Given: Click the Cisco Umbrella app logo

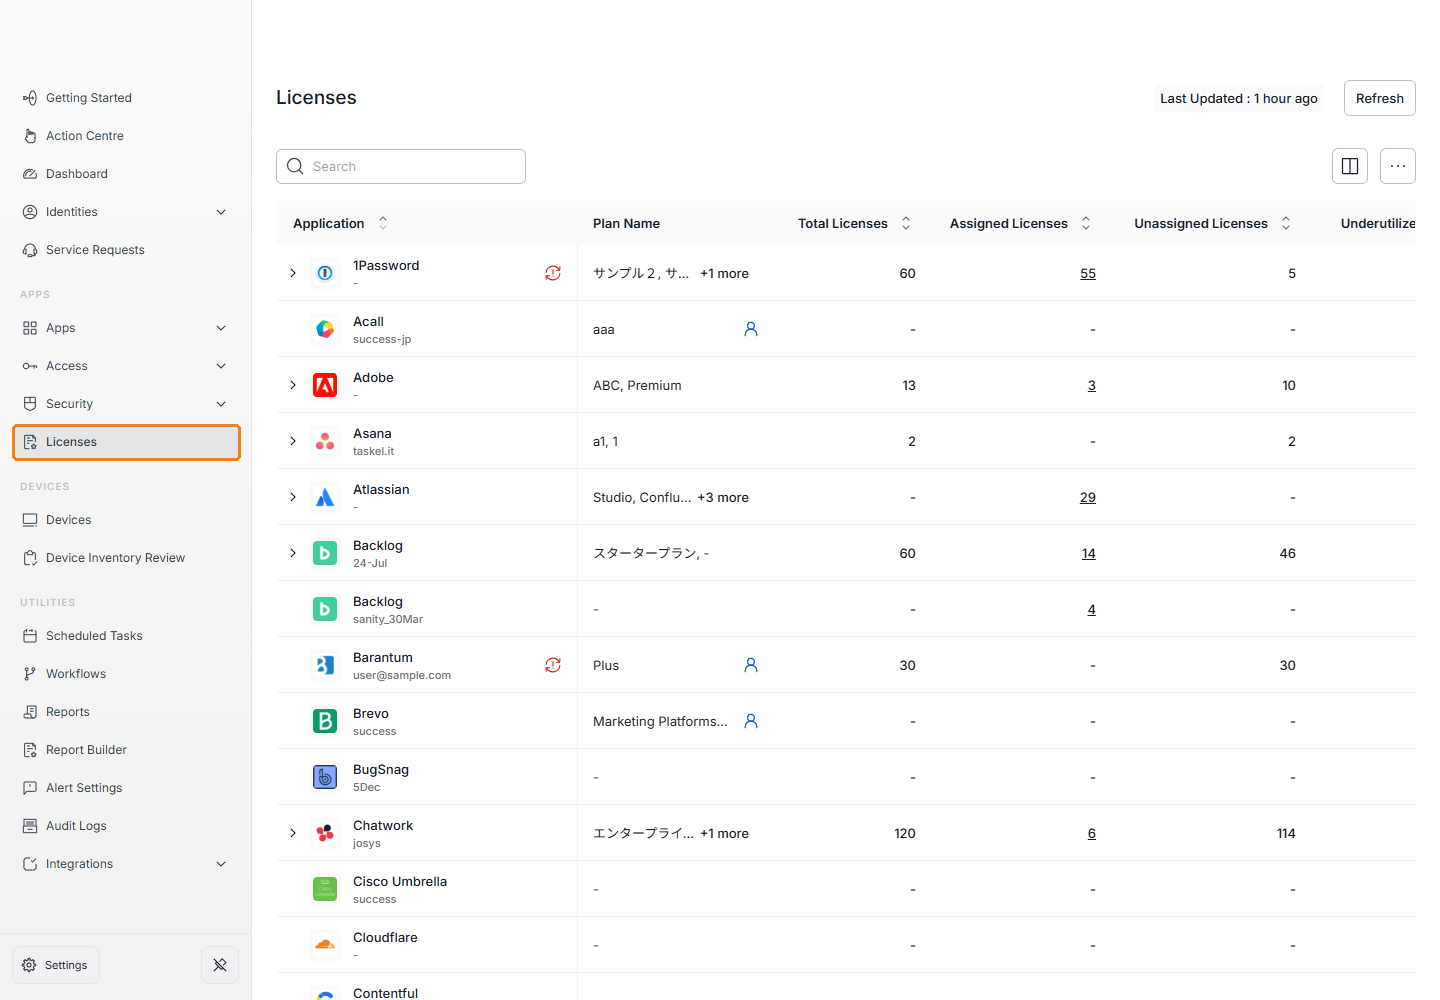Looking at the screenshot, I should 325,889.
